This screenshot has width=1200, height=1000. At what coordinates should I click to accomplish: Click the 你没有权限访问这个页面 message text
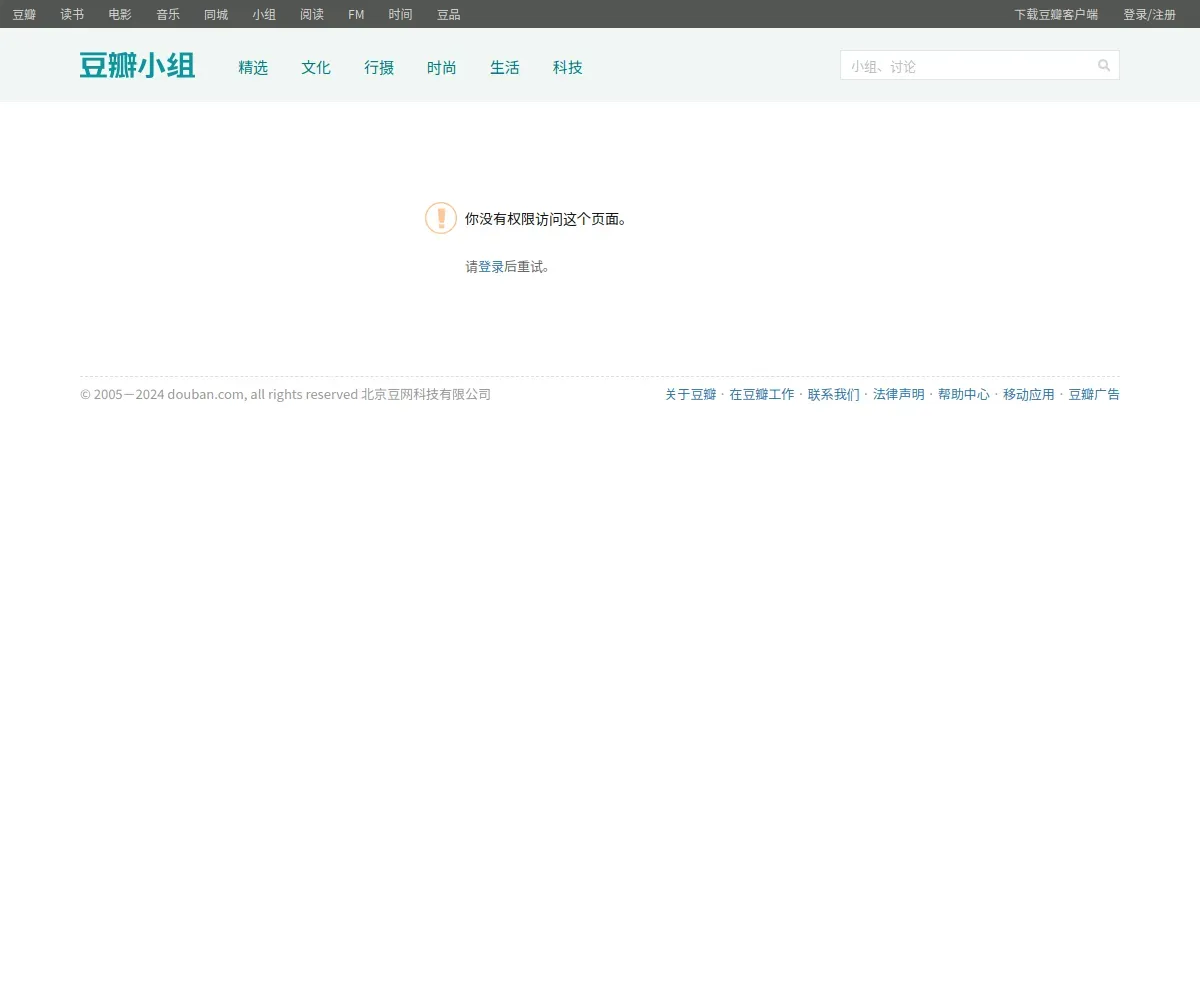pyautogui.click(x=546, y=219)
